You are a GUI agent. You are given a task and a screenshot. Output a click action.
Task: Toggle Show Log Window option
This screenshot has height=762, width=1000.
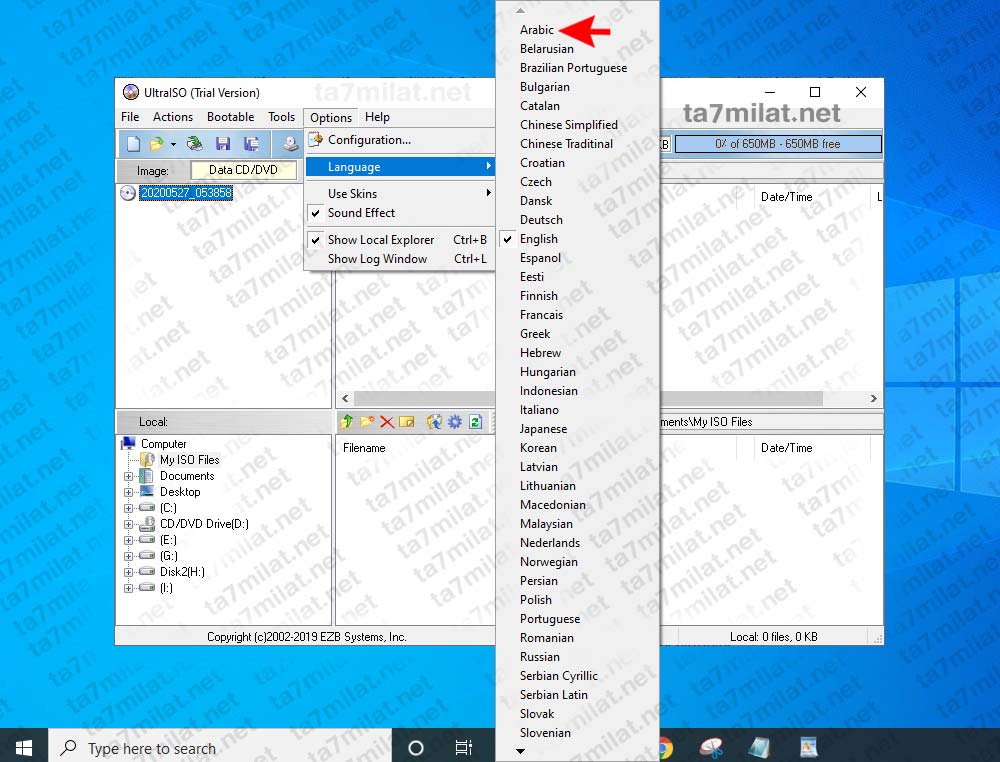[400, 259]
